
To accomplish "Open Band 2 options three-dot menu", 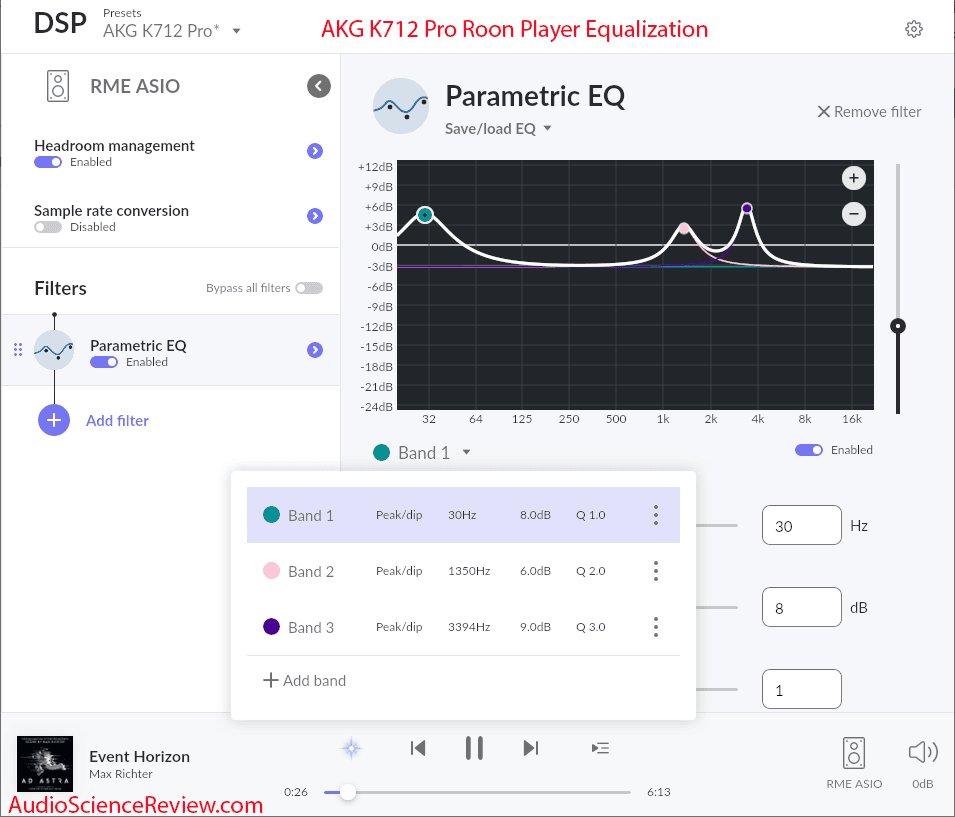I will (x=656, y=571).
